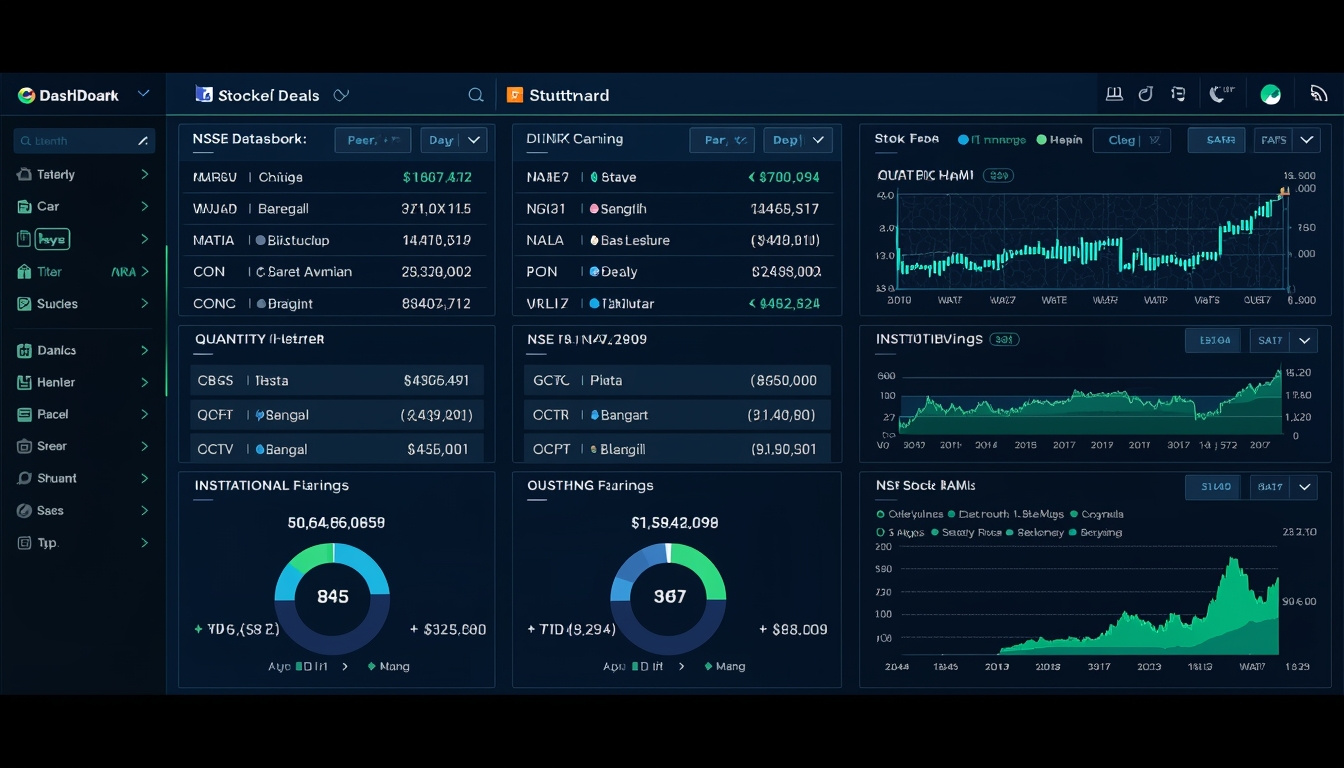Click the Peer button in NSSE Databork
Image resolution: width=1344 pixels, height=768 pixels.
point(373,140)
